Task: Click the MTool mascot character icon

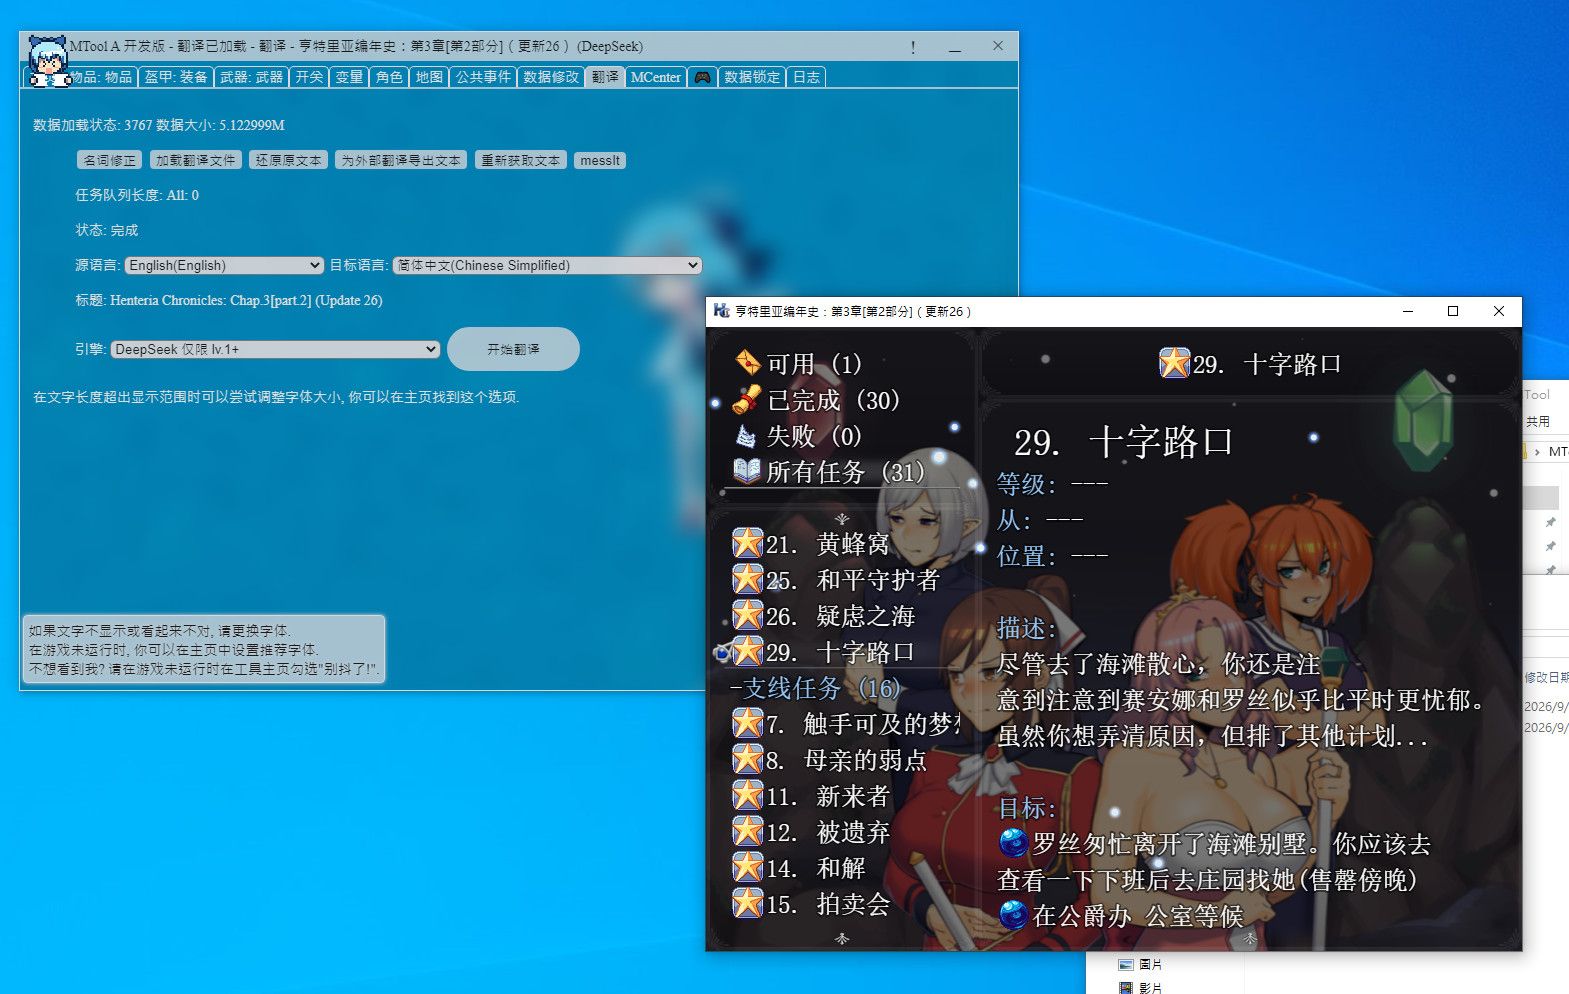Action: (x=48, y=61)
